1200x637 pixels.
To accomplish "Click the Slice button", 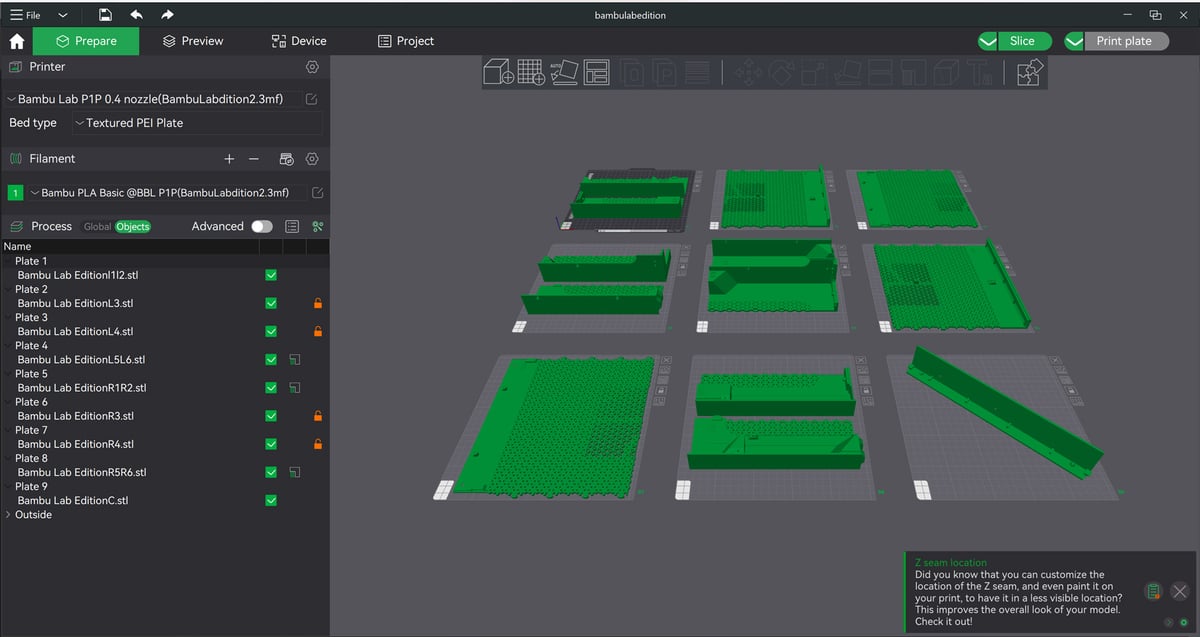I will coord(1022,41).
